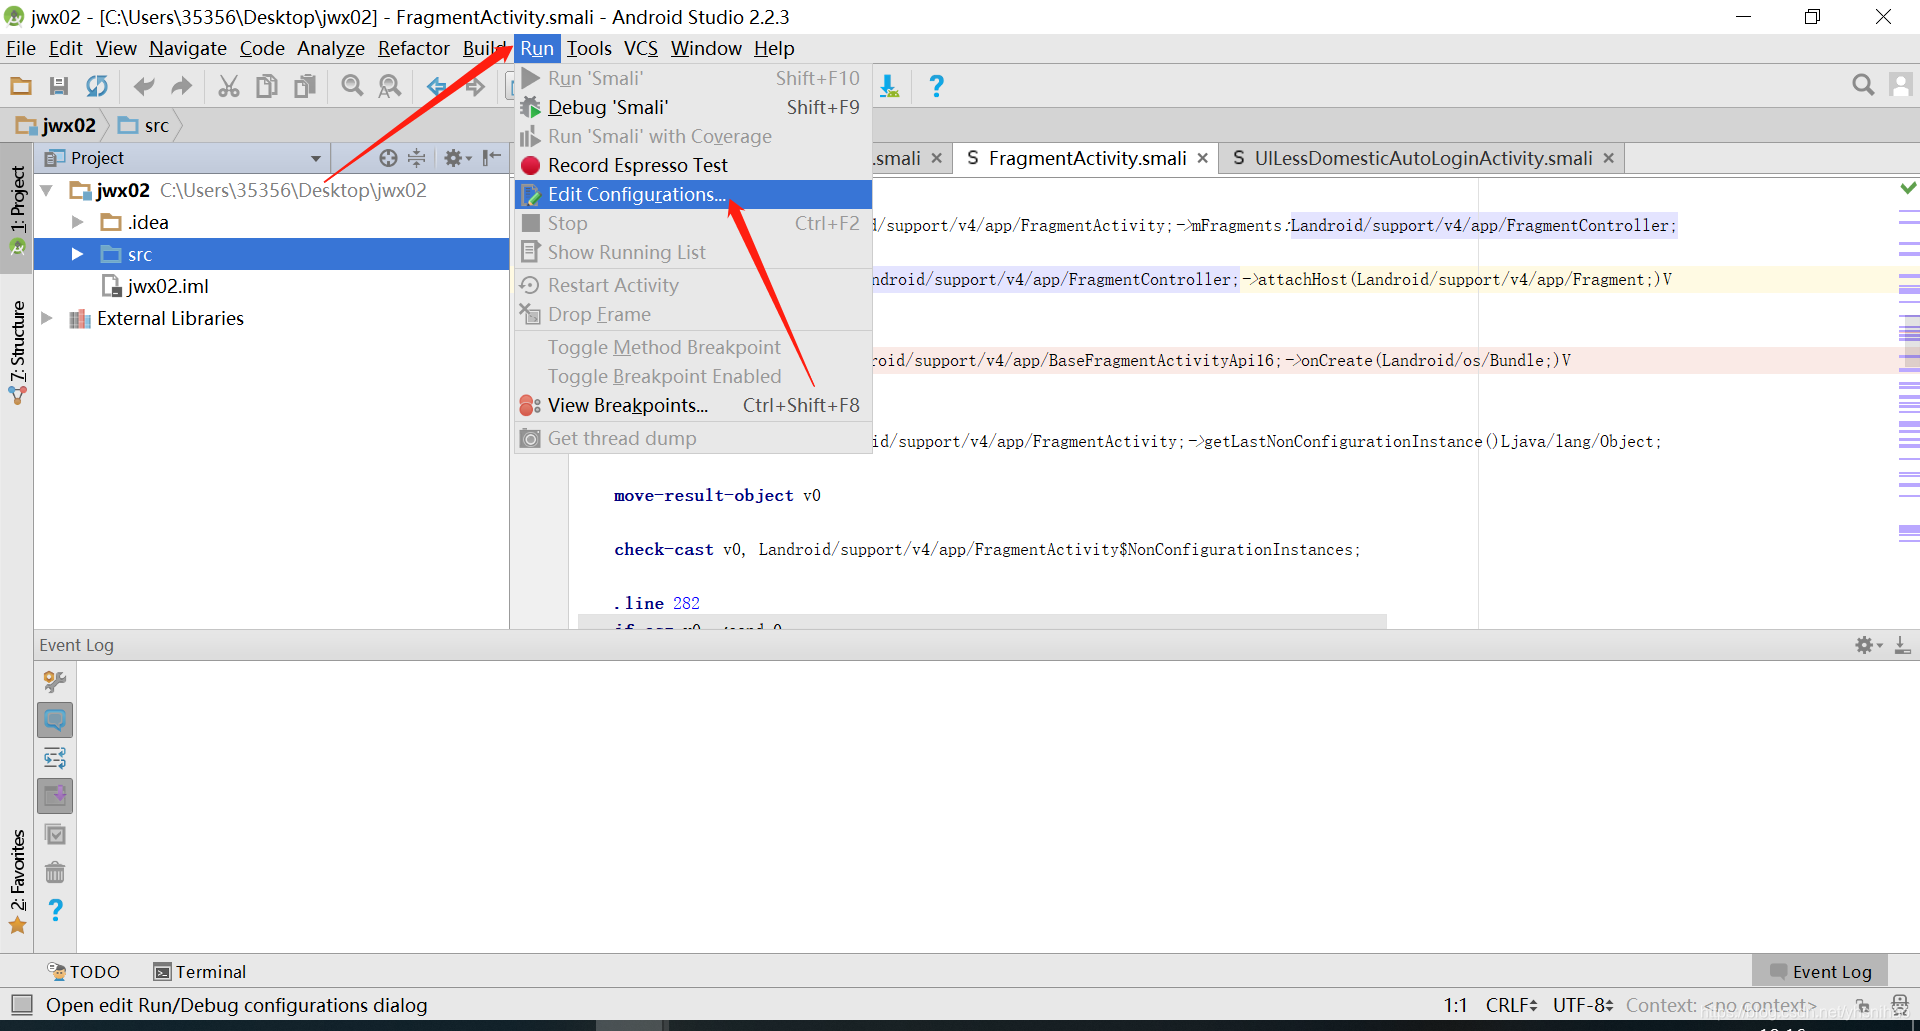Hide the Project panel with arrow icon
The width and height of the screenshot is (1920, 1031).
[492, 158]
